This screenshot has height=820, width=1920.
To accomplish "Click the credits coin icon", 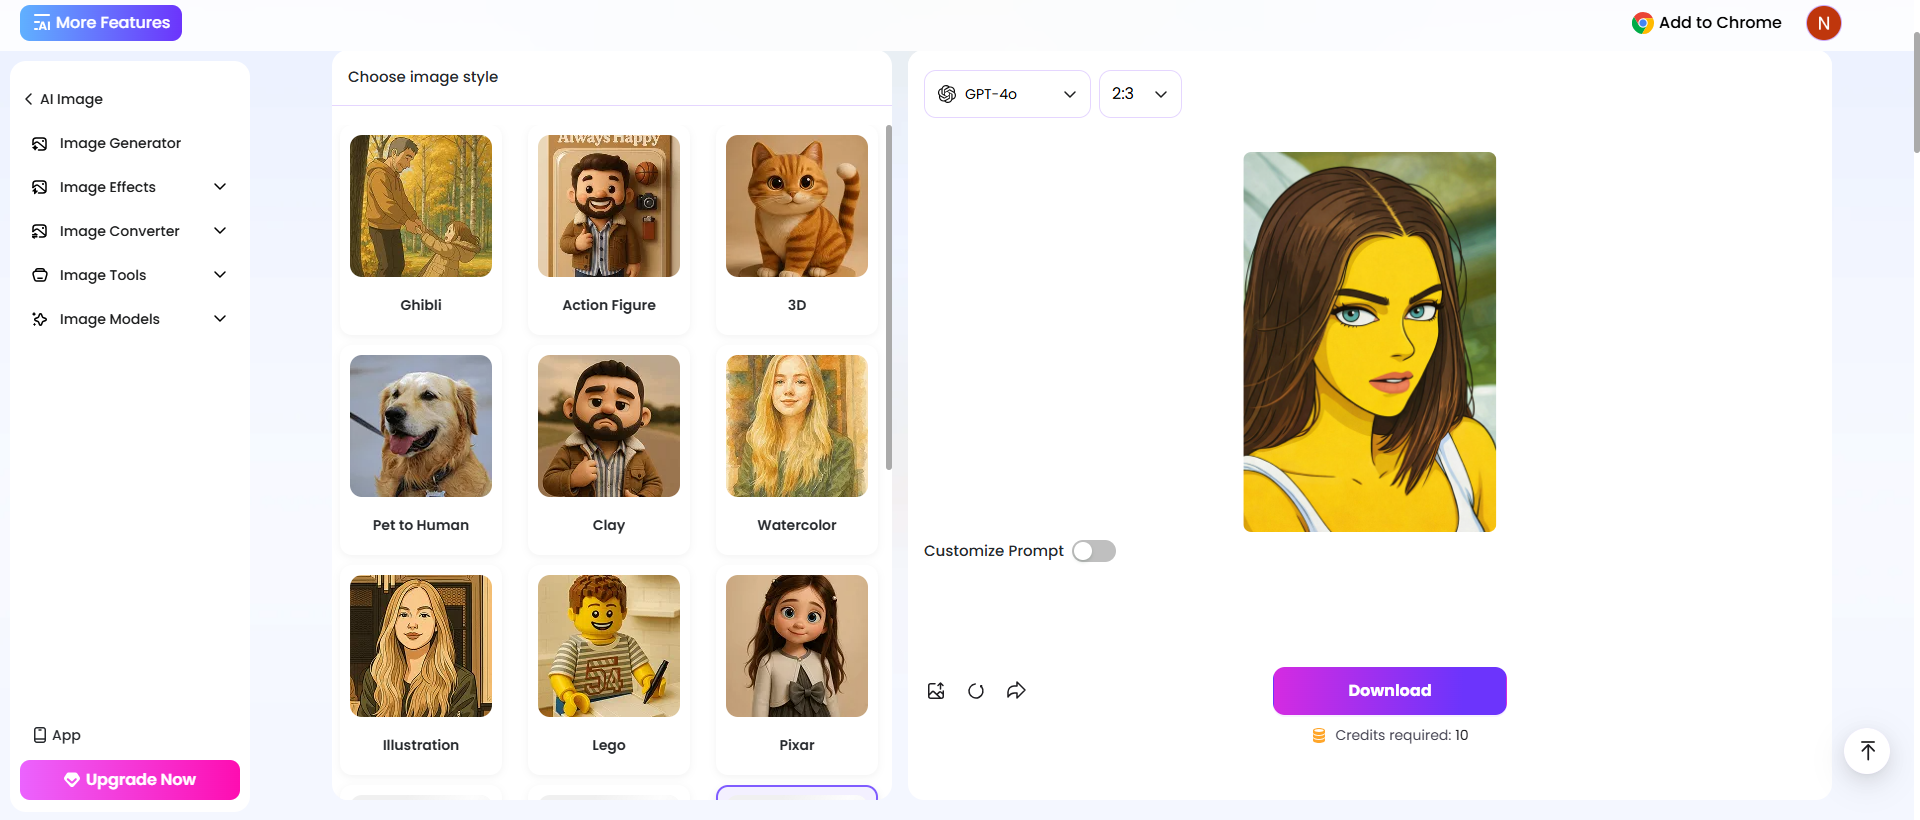I will click(1319, 735).
